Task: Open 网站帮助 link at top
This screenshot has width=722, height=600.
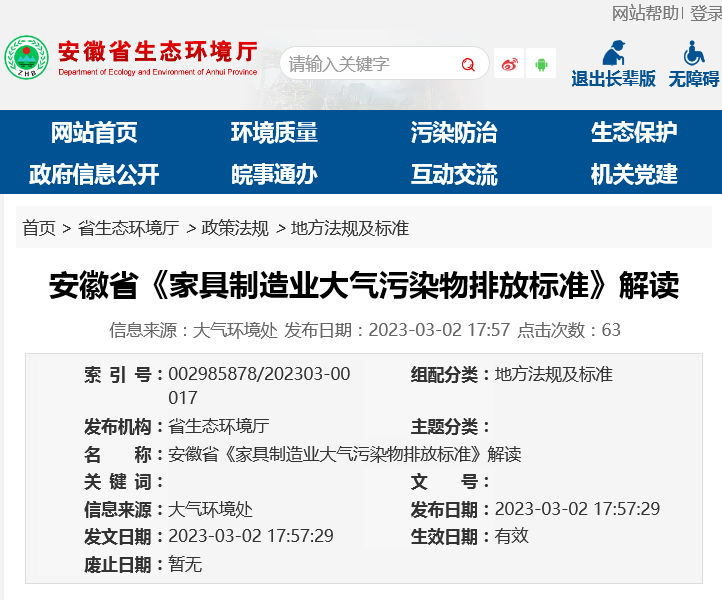Action: 645,13
